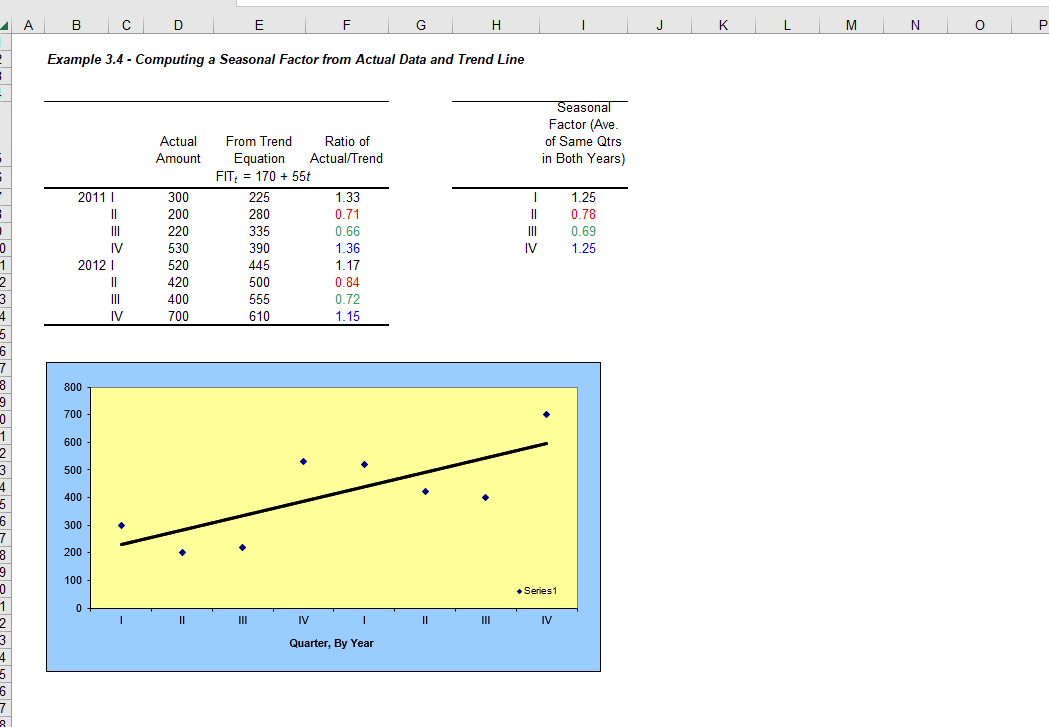
Task: Select blue ratio cell 1.36
Action: click(347, 248)
